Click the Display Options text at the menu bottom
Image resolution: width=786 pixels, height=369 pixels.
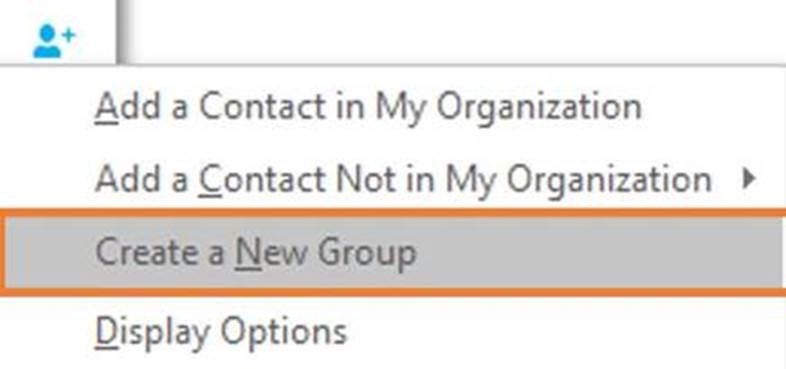click(x=221, y=331)
